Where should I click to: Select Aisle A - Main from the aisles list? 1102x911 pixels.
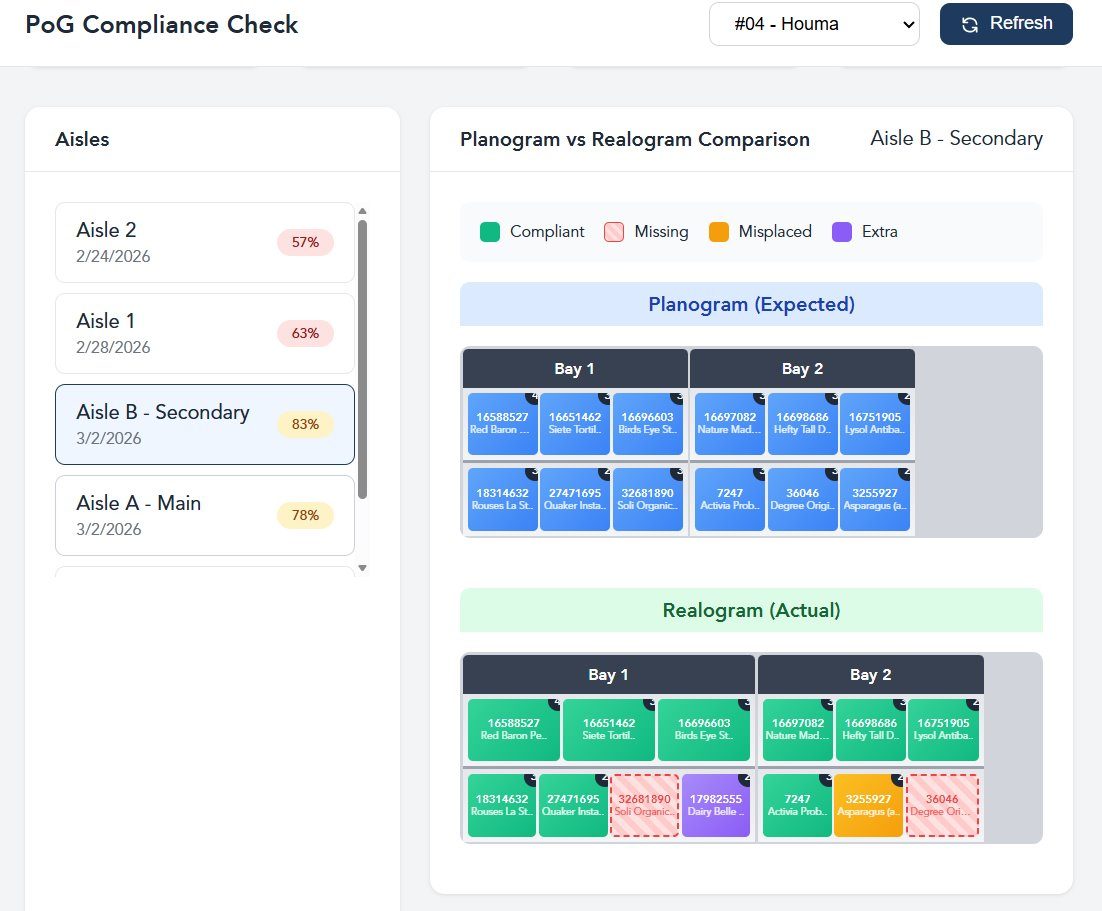click(x=205, y=515)
